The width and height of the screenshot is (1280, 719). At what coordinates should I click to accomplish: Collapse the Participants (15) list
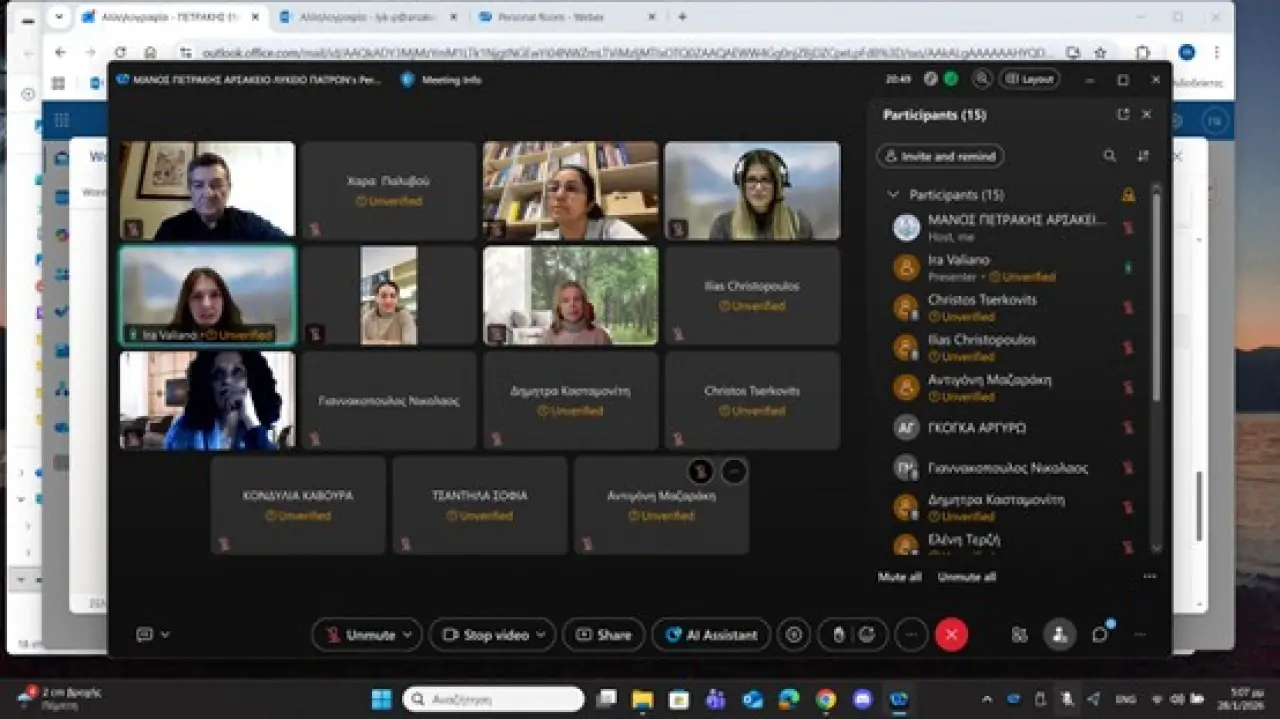coord(892,195)
